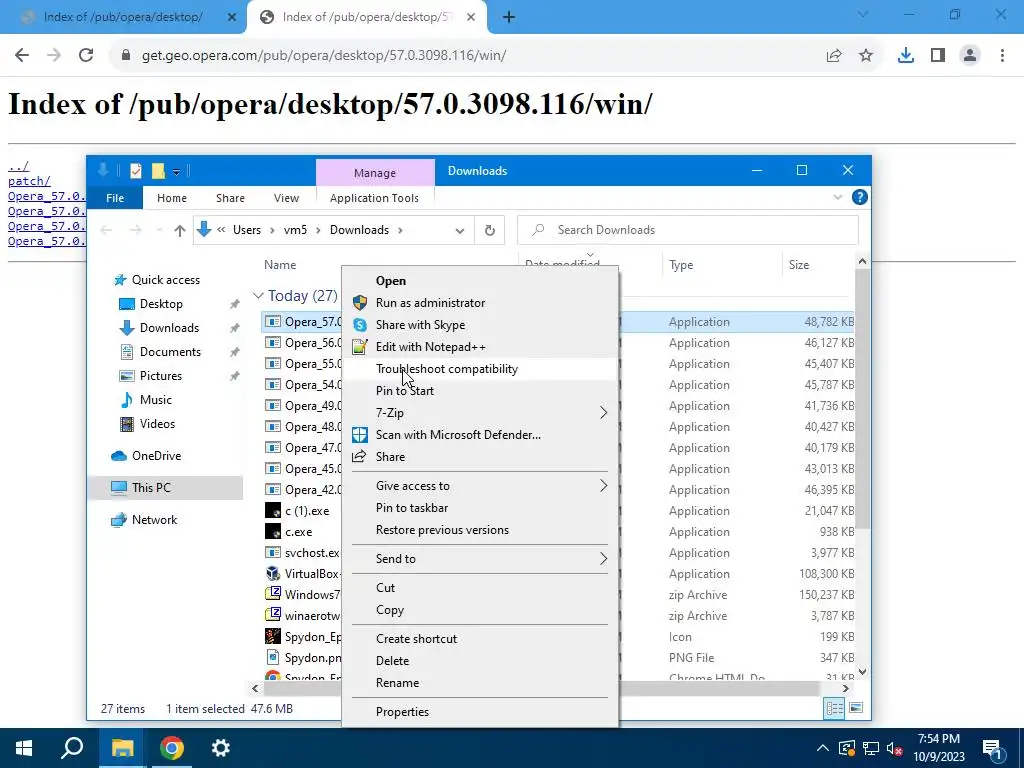Viewport: 1024px width, 768px height.
Task: Open the File ribbon tab
Action: 115,198
